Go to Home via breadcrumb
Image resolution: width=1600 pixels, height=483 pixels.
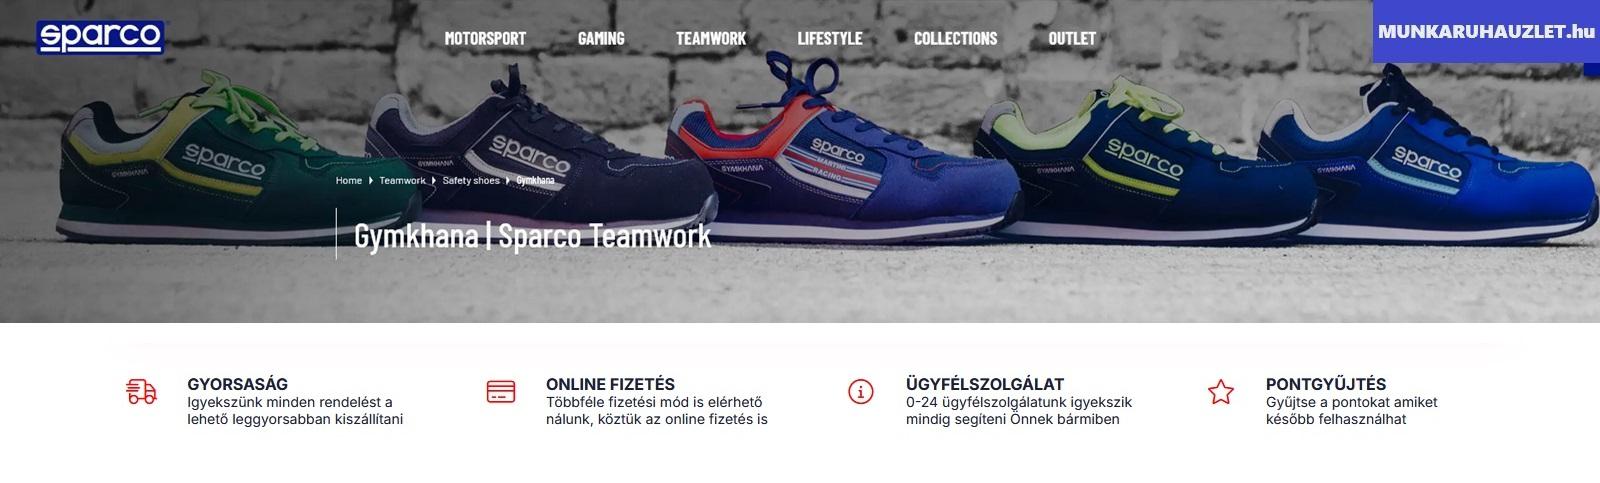click(349, 181)
